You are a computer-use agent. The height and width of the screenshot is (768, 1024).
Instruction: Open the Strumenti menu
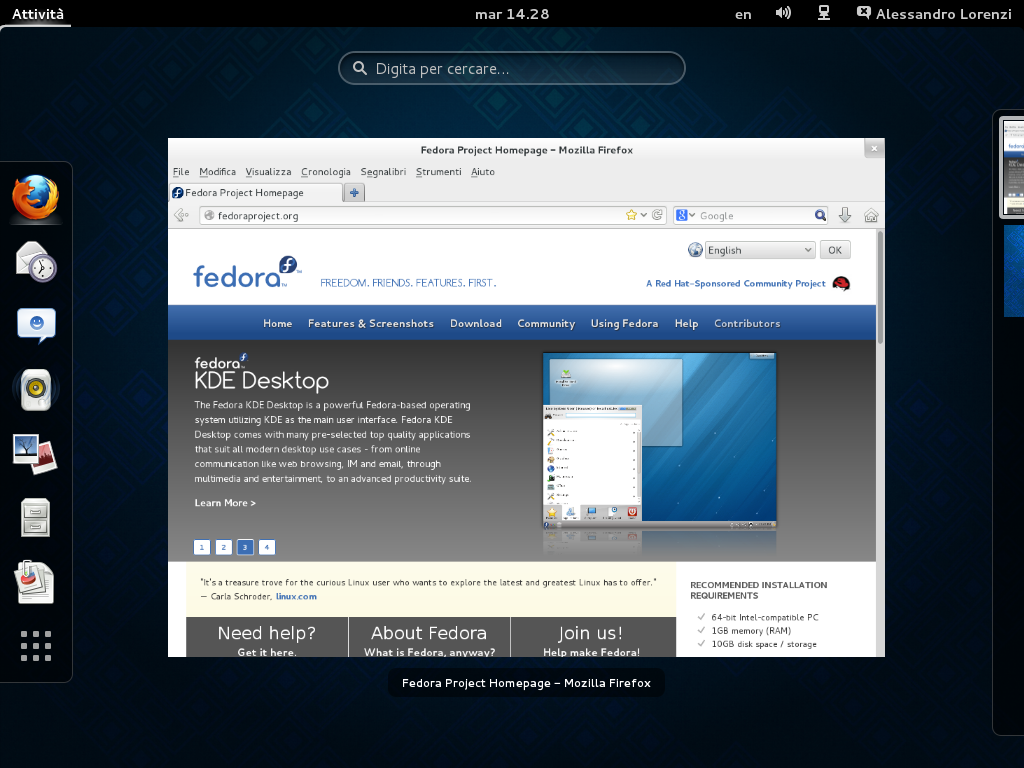438,172
